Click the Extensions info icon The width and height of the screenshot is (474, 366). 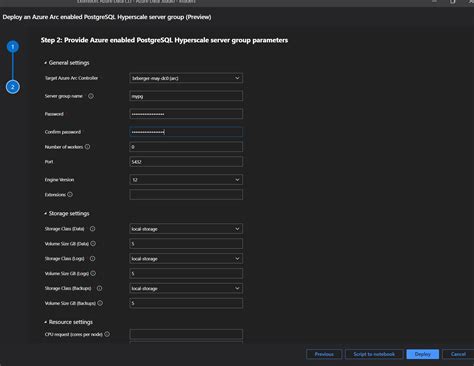[x=70, y=194]
